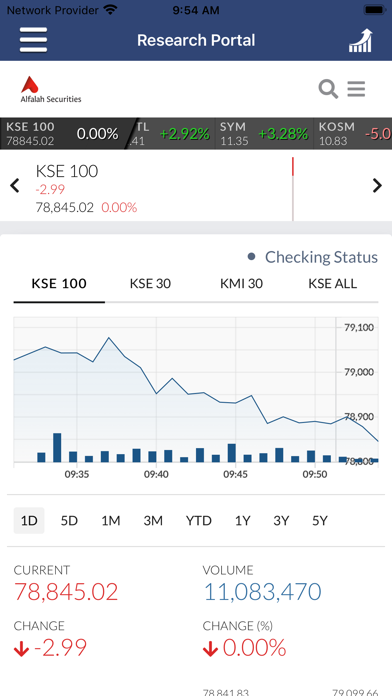
Task: Go to previous index with left arrow
Action: 15,186
